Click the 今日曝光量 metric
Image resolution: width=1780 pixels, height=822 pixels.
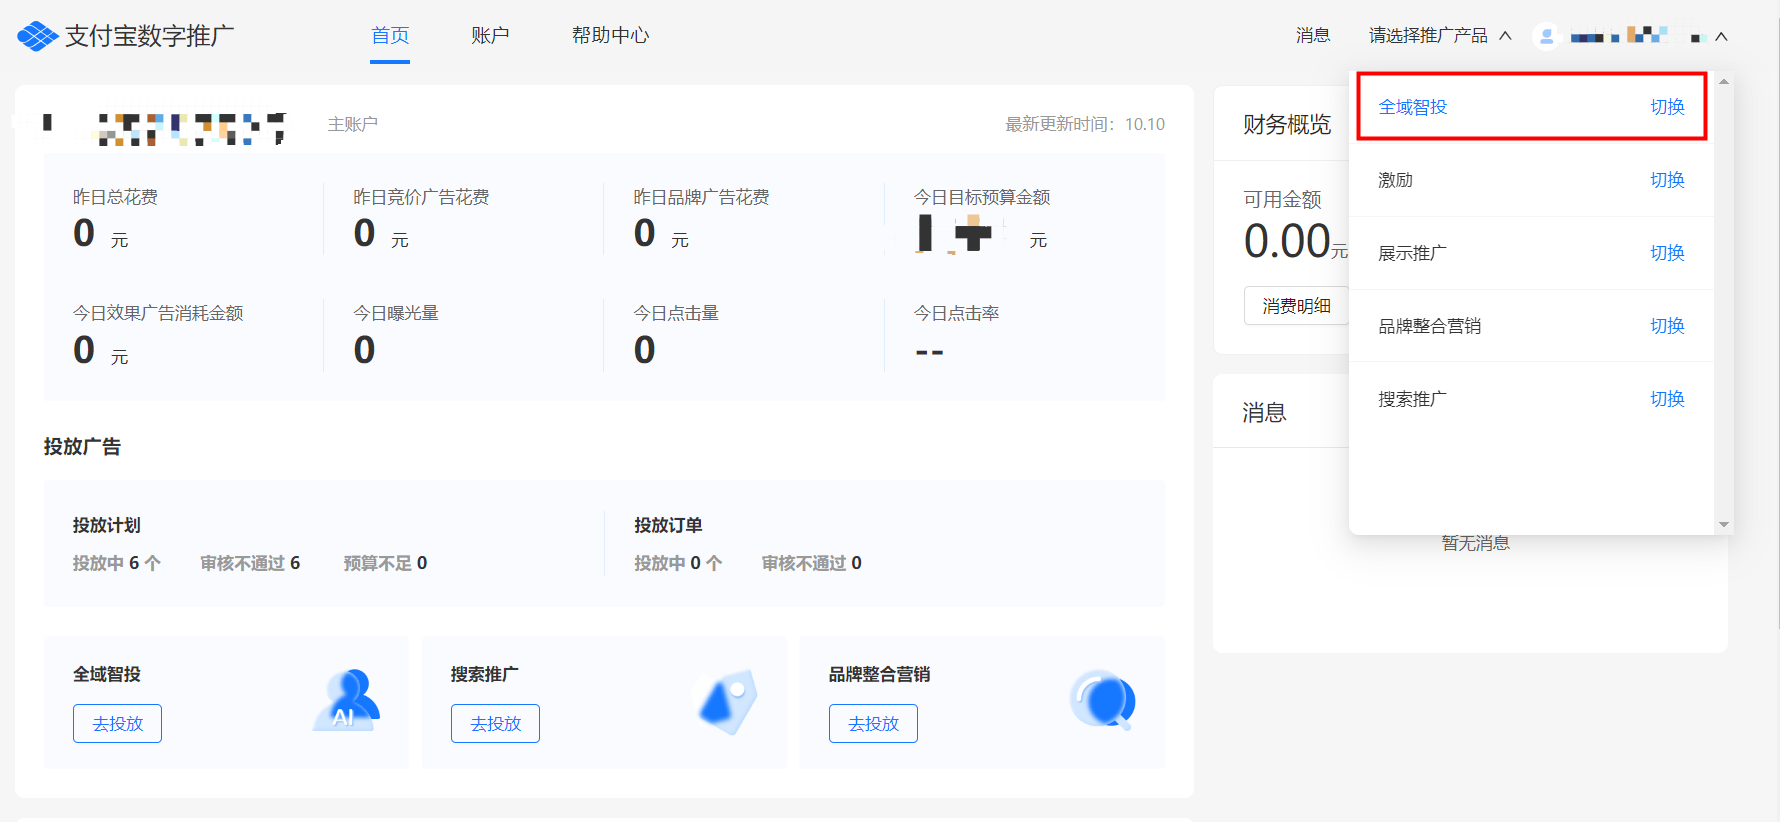tap(396, 336)
